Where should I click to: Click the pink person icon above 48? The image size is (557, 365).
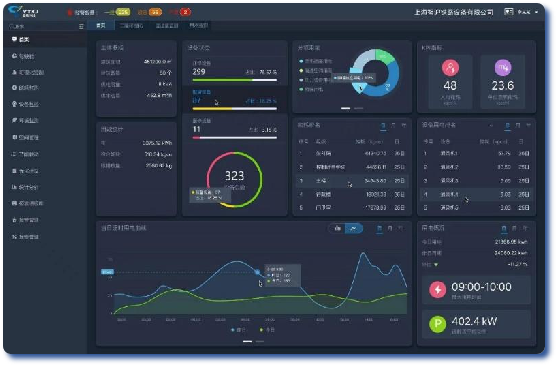pos(450,67)
